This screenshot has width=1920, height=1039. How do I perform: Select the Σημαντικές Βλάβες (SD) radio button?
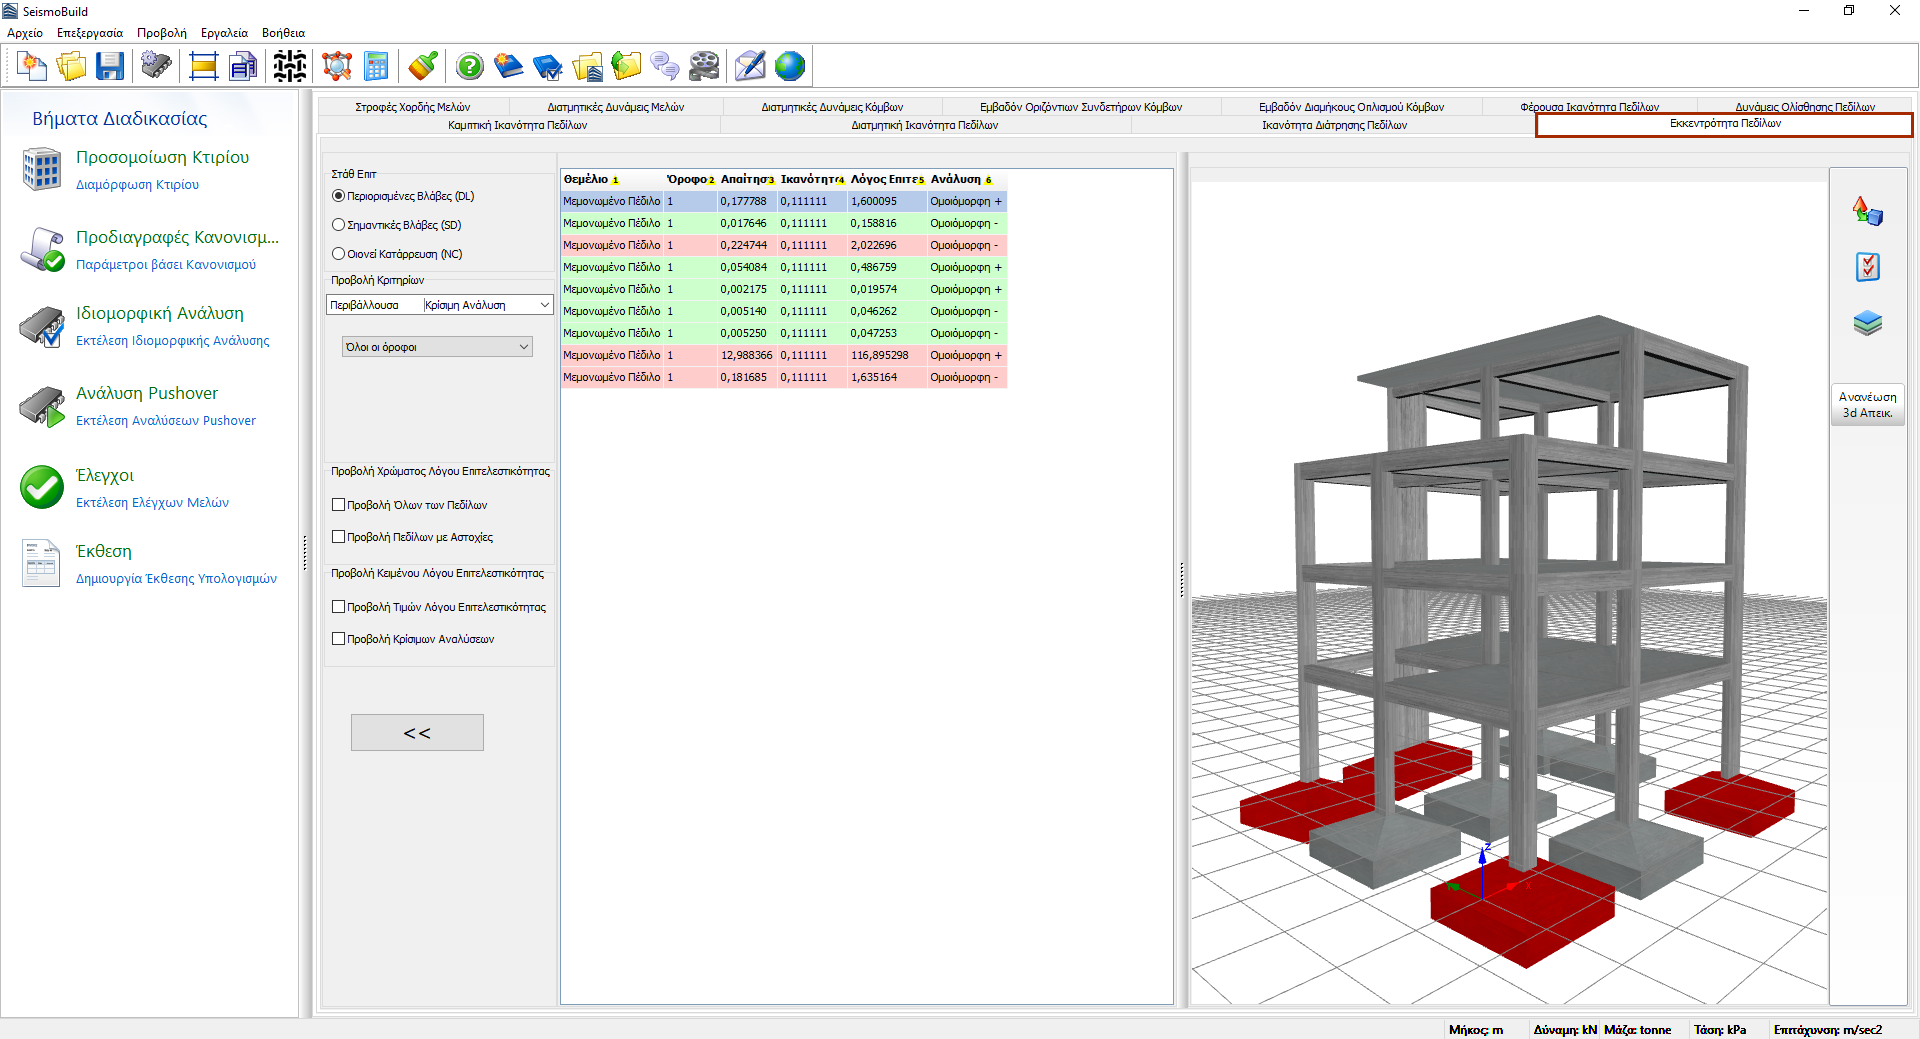pyautogui.click(x=339, y=225)
